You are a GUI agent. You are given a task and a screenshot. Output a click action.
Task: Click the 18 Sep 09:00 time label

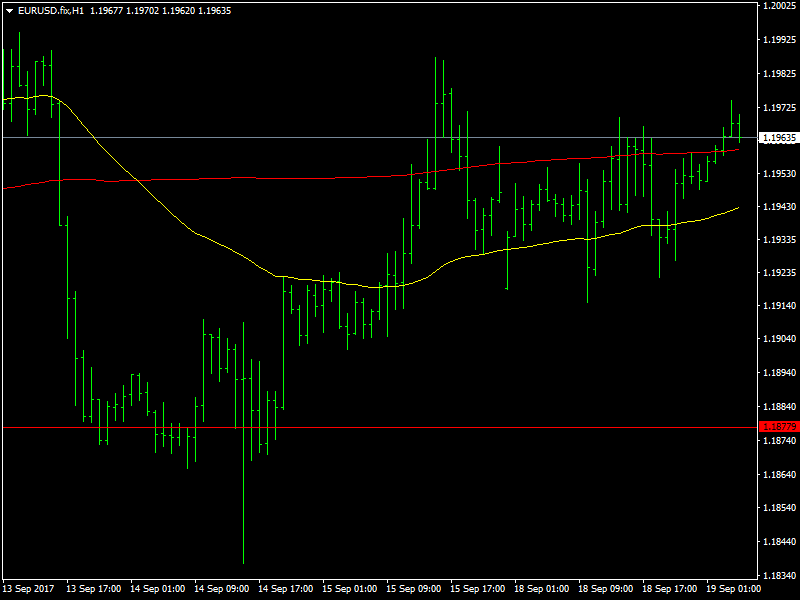[x=606, y=589]
